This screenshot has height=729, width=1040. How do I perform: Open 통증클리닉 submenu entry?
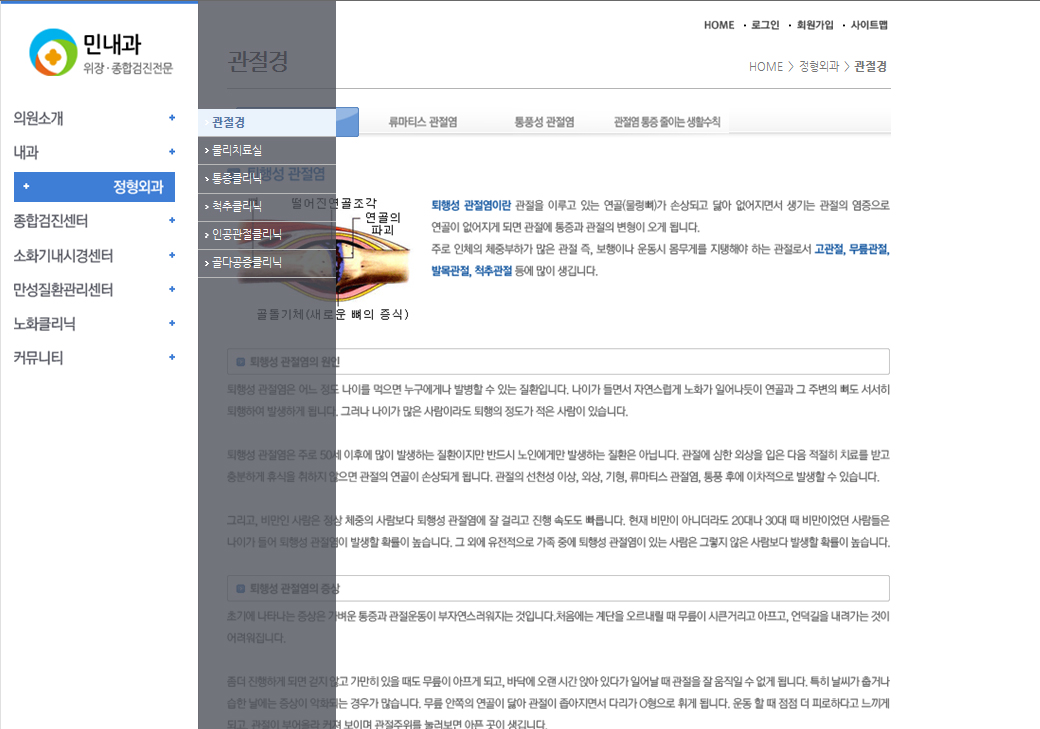coord(237,178)
